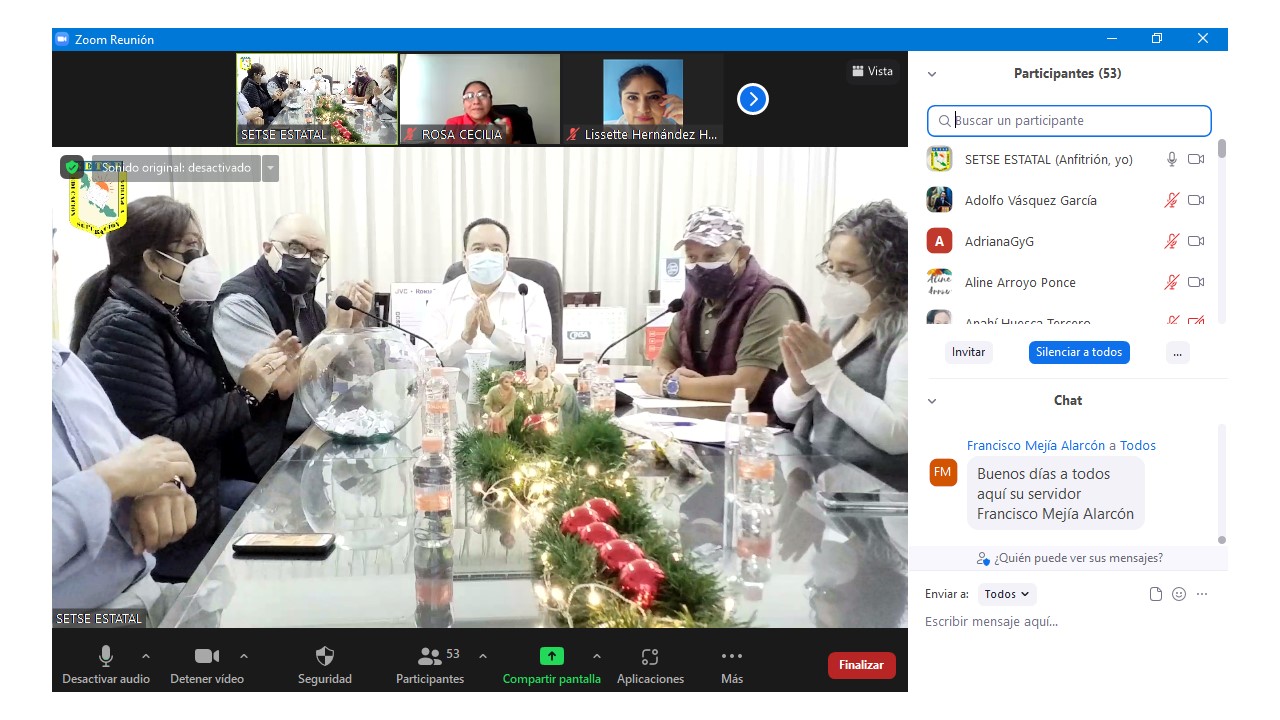The width and height of the screenshot is (1280, 720).
Task: Click green encryption shield icon
Action: click(x=72, y=168)
